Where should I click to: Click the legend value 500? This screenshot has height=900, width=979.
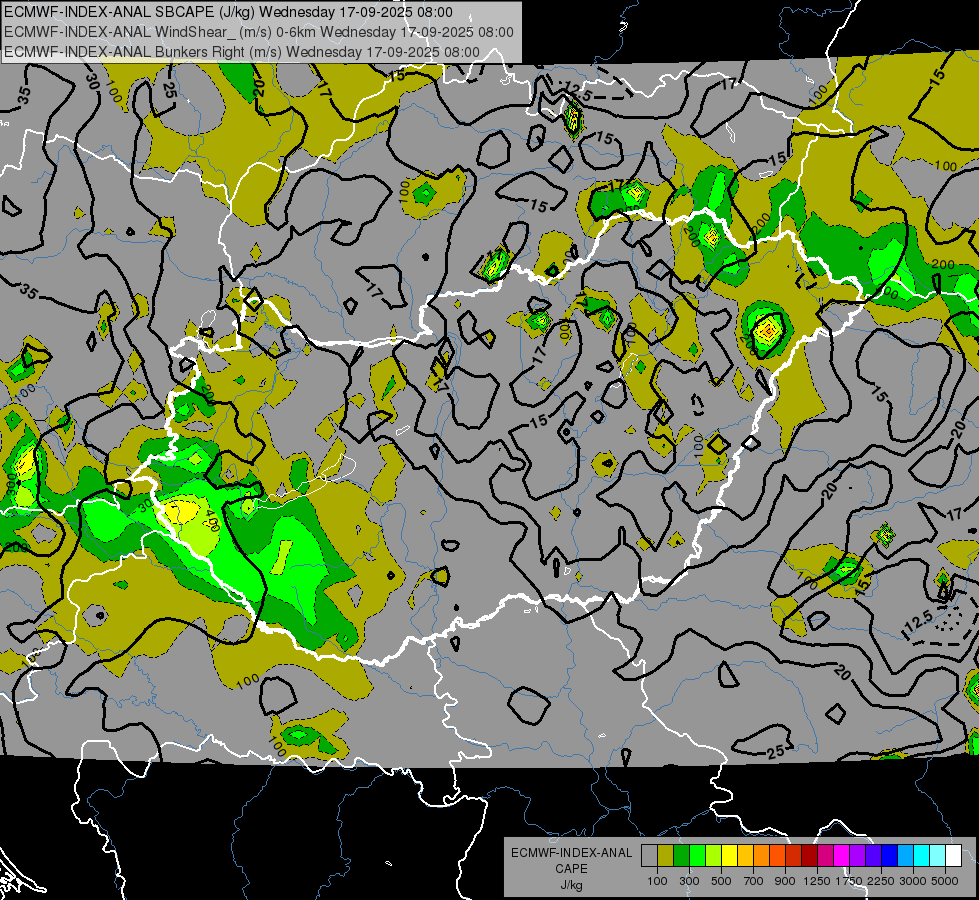[721, 881]
